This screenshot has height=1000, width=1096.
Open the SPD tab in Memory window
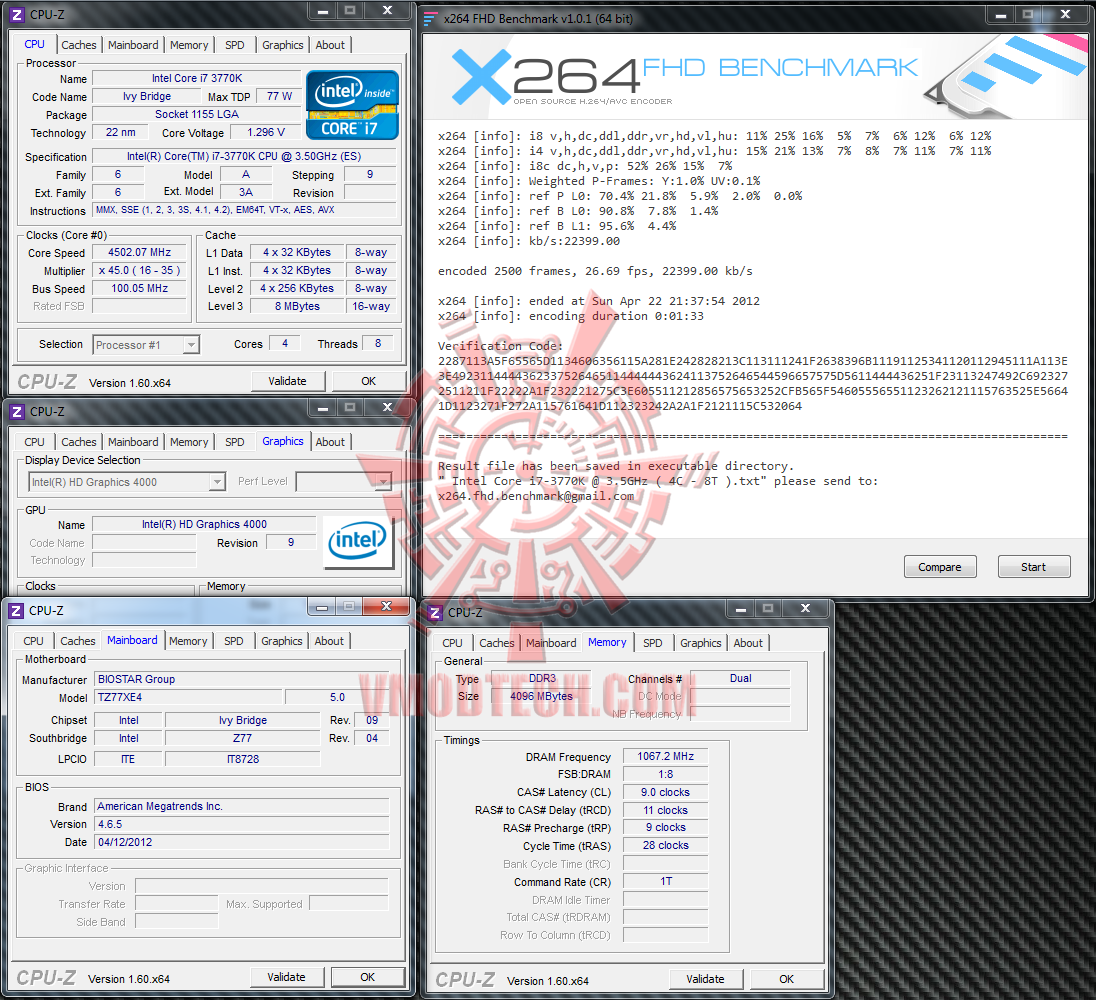(x=653, y=643)
